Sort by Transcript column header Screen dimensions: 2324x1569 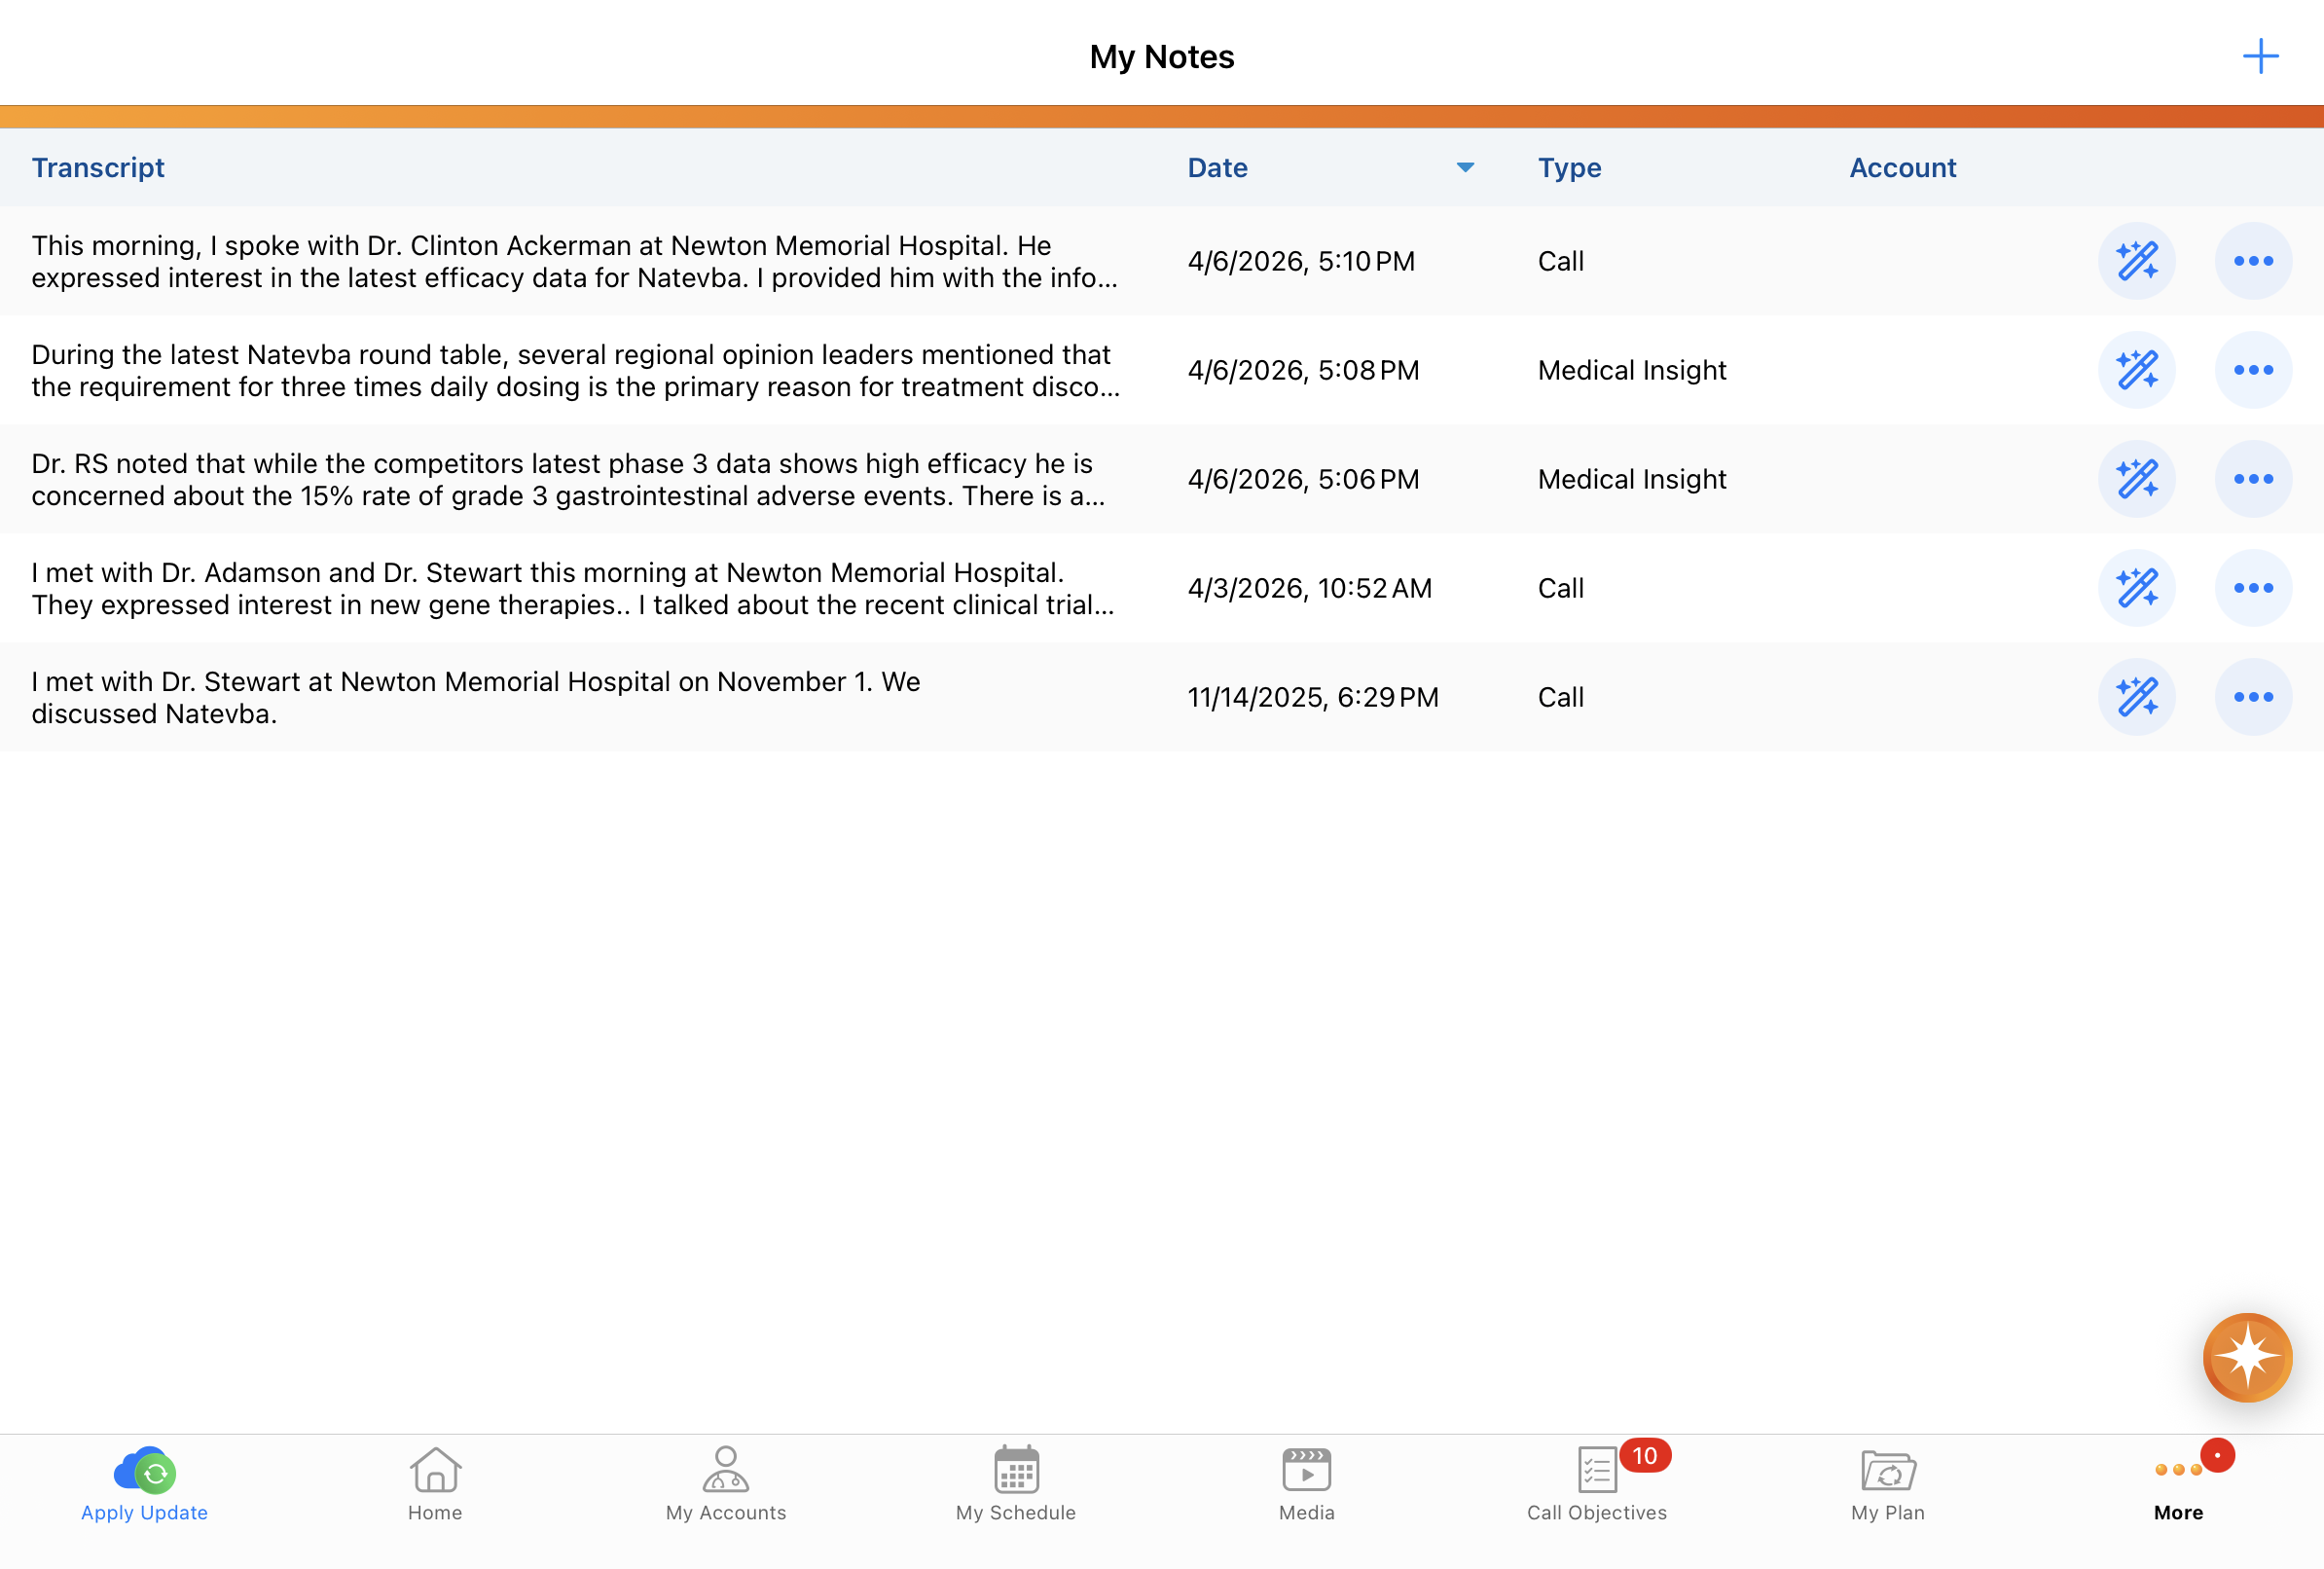pos(98,168)
